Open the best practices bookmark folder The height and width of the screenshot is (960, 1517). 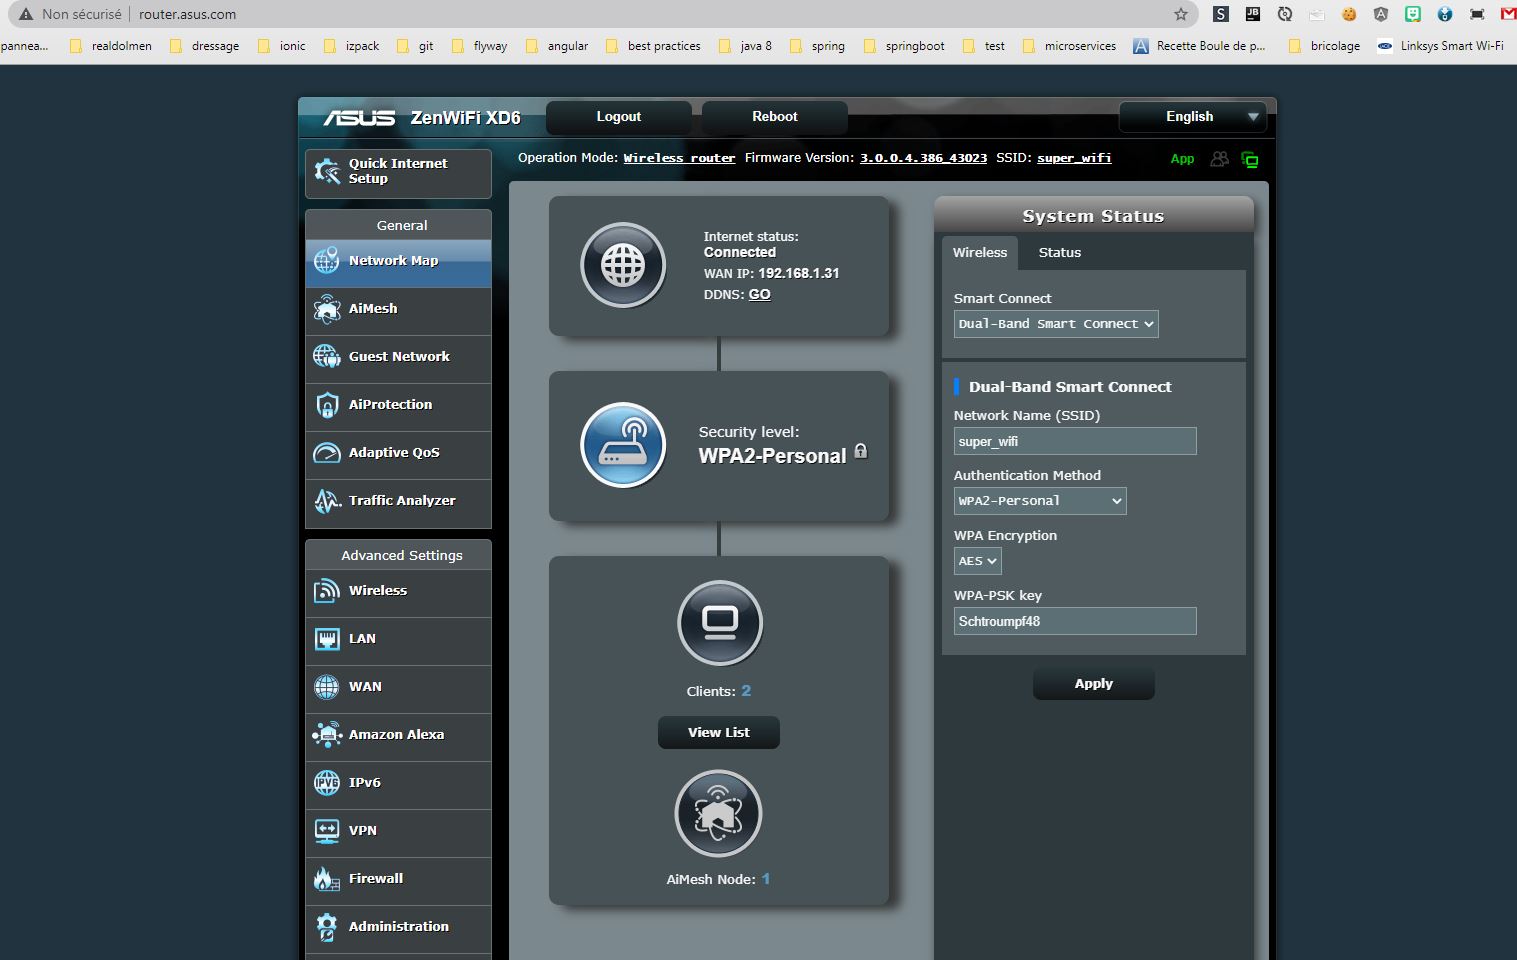click(x=653, y=46)
